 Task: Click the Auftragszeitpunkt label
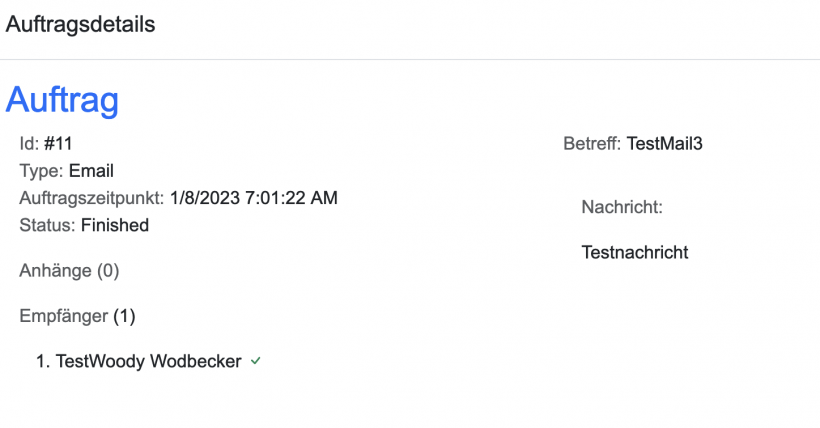(x=91, y=198)
